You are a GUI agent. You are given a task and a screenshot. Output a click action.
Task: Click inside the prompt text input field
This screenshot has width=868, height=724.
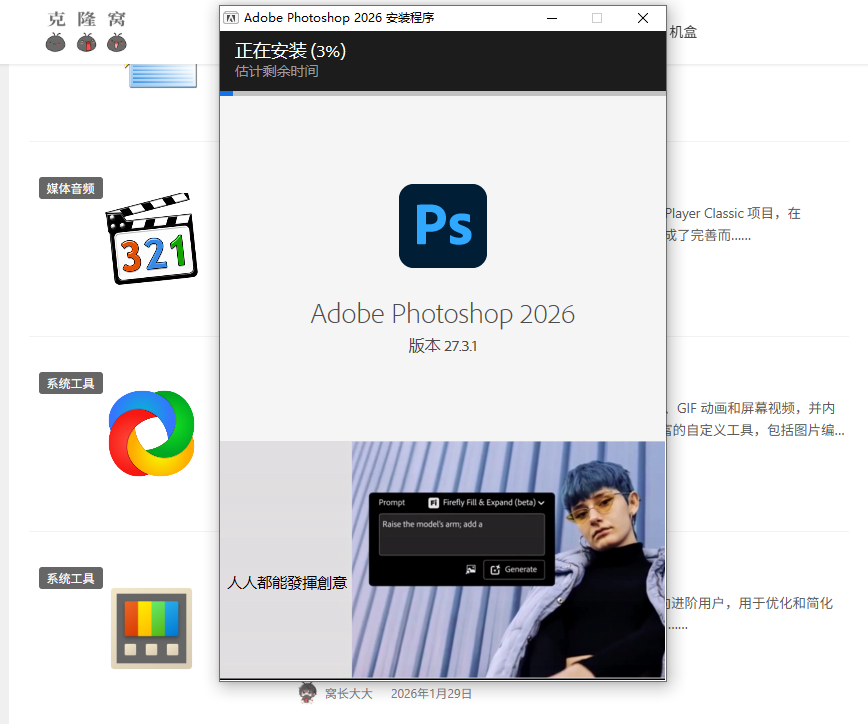[x=460, y=535]
